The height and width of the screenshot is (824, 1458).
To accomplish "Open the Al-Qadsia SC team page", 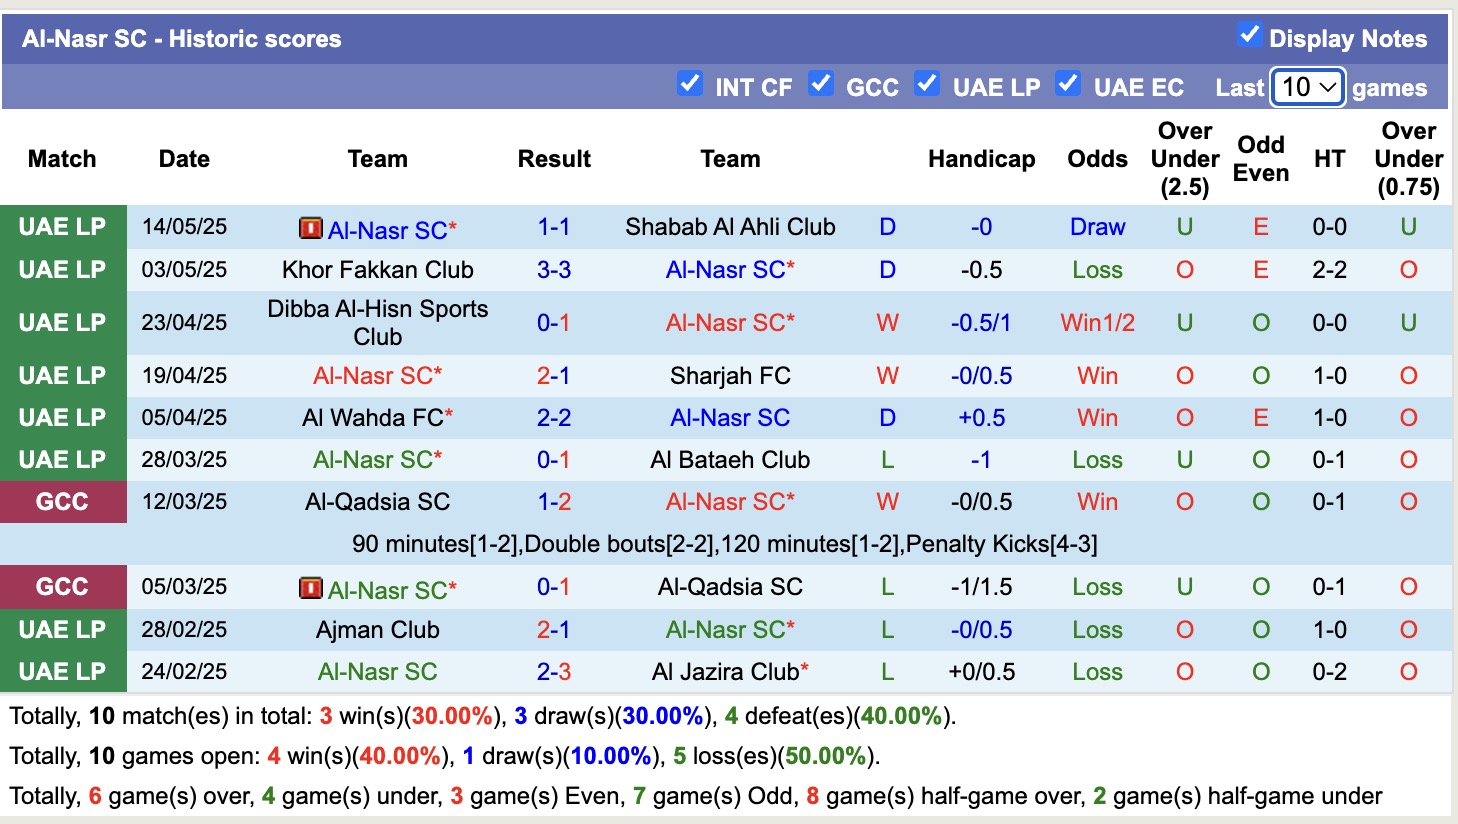I will coord(377,501).
